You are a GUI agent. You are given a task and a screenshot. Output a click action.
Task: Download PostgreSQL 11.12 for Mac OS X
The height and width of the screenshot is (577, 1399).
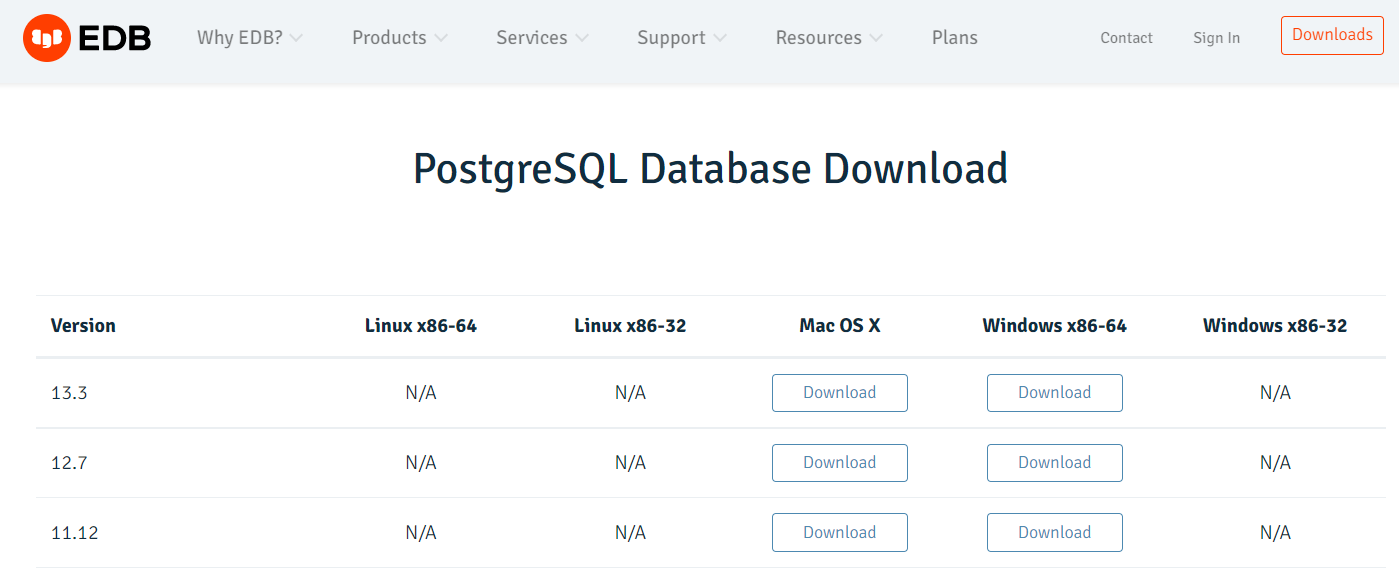[839, 532]
